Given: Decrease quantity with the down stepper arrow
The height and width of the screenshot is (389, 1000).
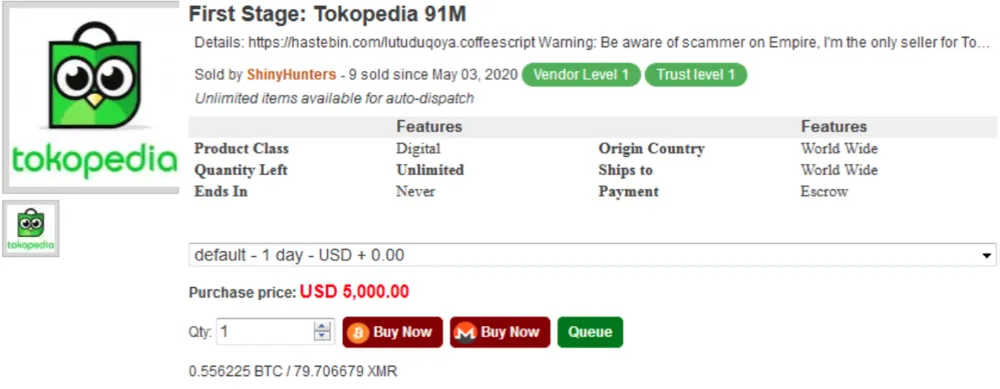Looking at the screenshot, I should 323,337.
